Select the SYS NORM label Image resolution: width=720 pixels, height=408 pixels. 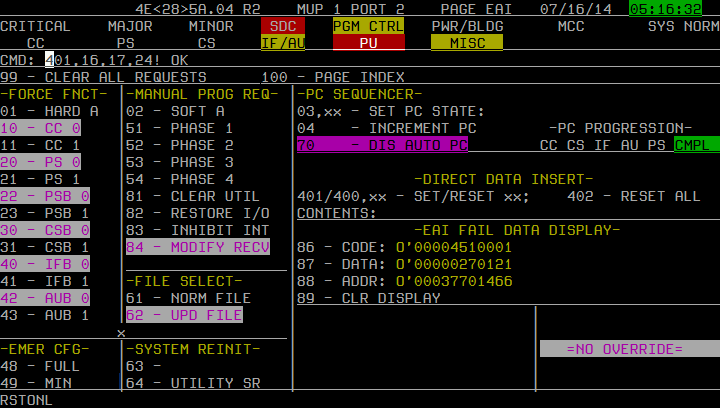click(x=684, y=26)
